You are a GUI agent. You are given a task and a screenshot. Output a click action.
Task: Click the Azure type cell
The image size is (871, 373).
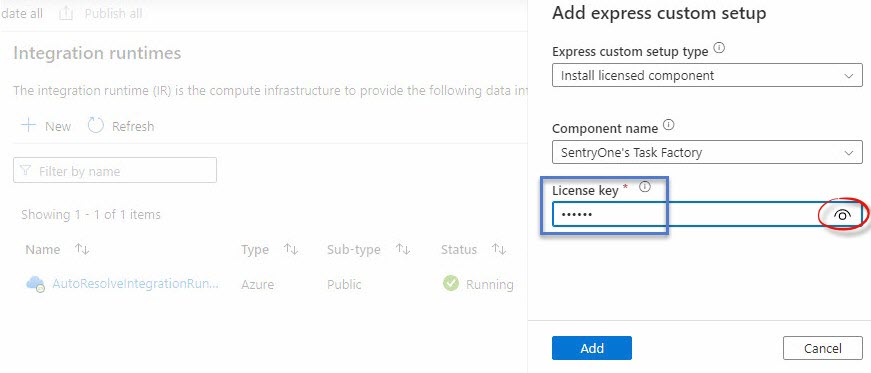(x=257, y=285)
